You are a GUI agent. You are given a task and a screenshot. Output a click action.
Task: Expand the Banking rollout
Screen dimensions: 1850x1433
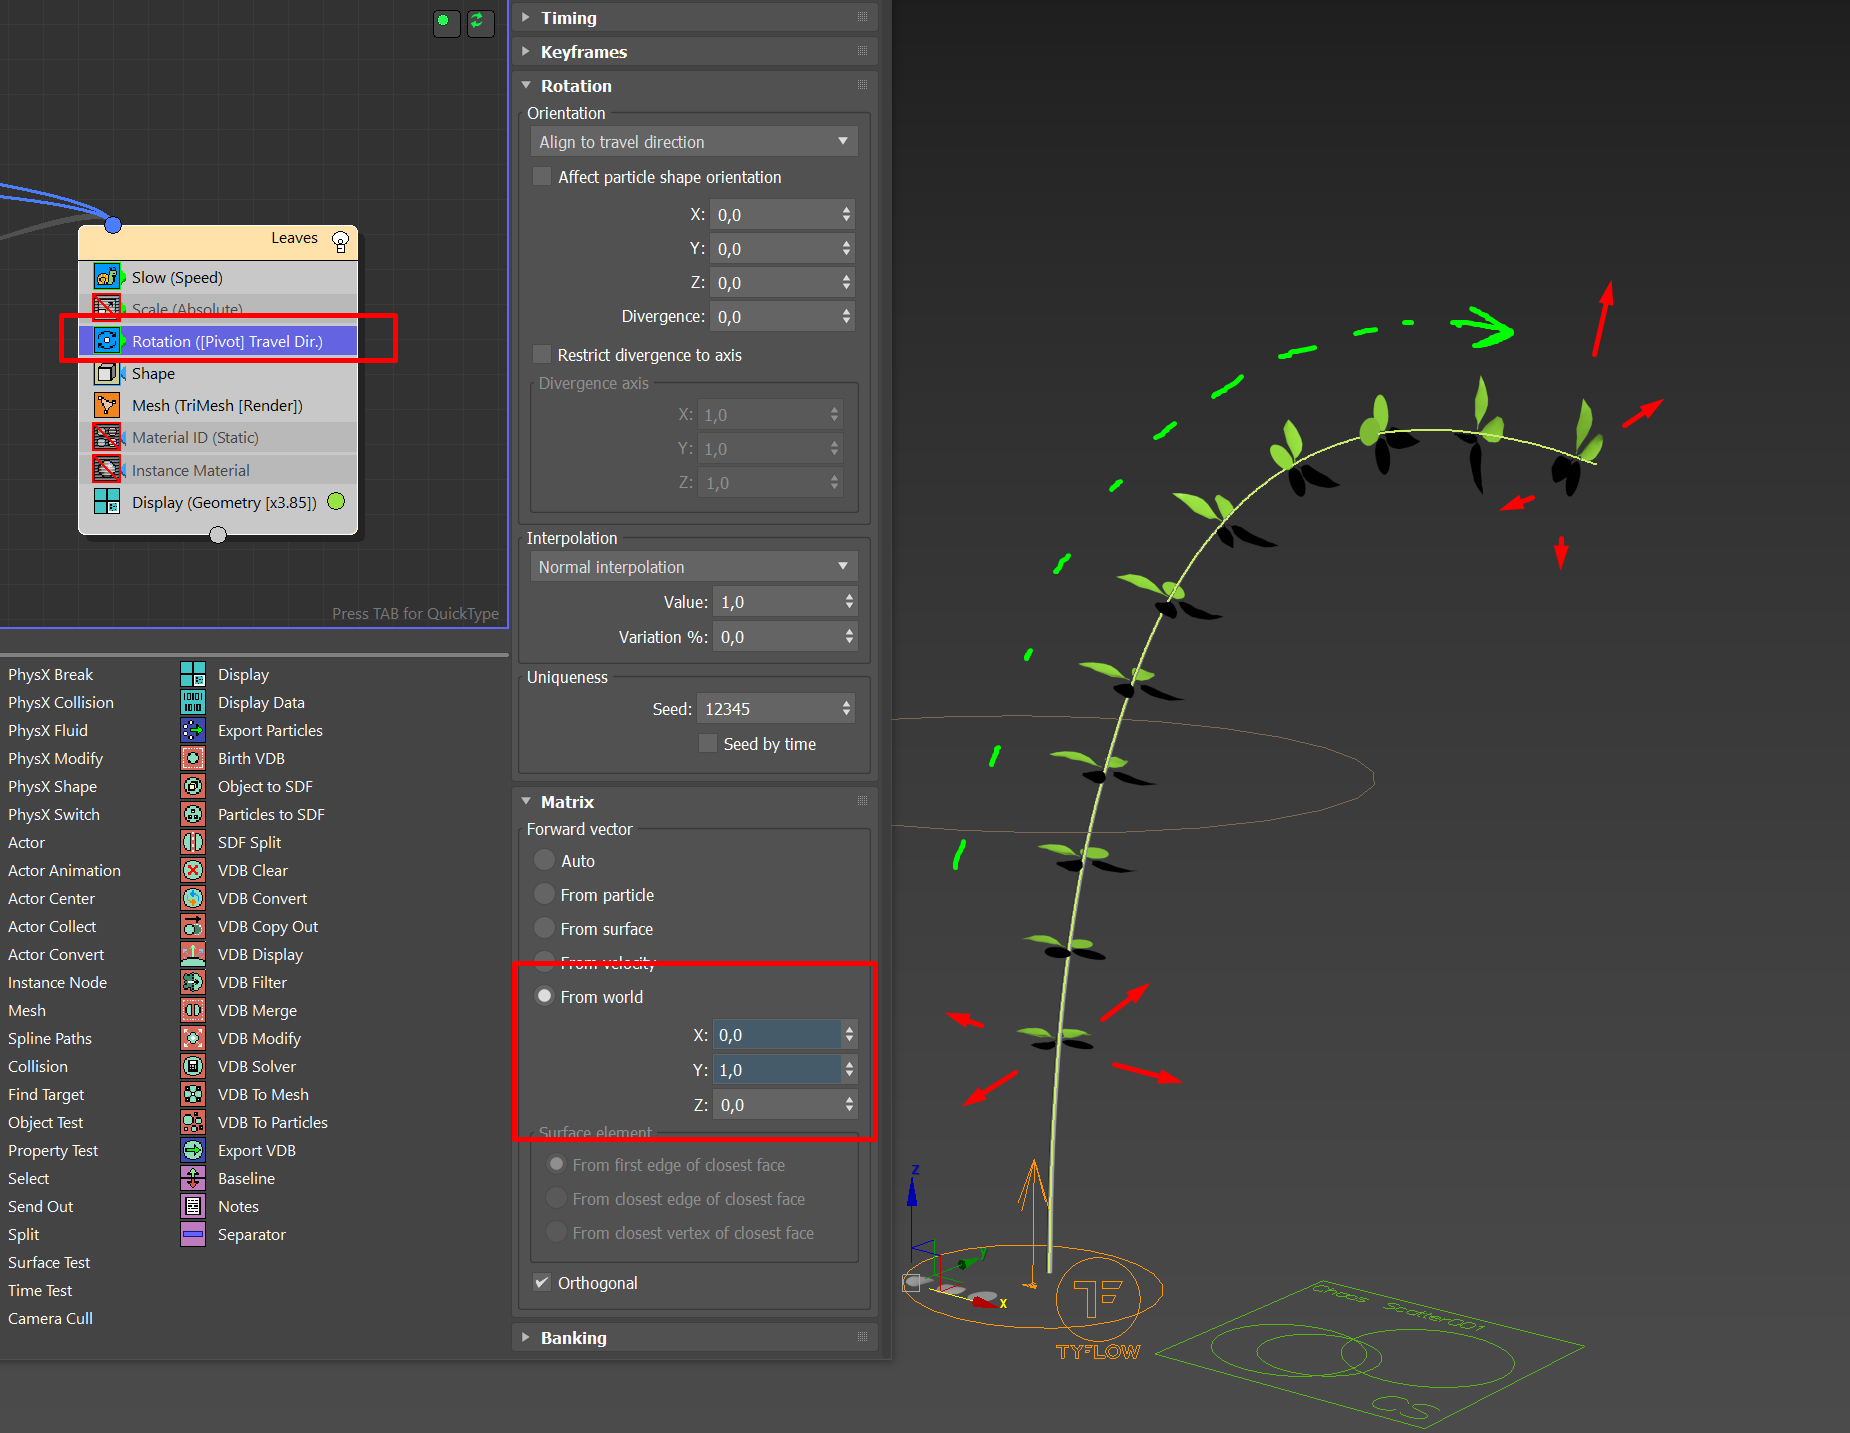tap(574, 1338)
